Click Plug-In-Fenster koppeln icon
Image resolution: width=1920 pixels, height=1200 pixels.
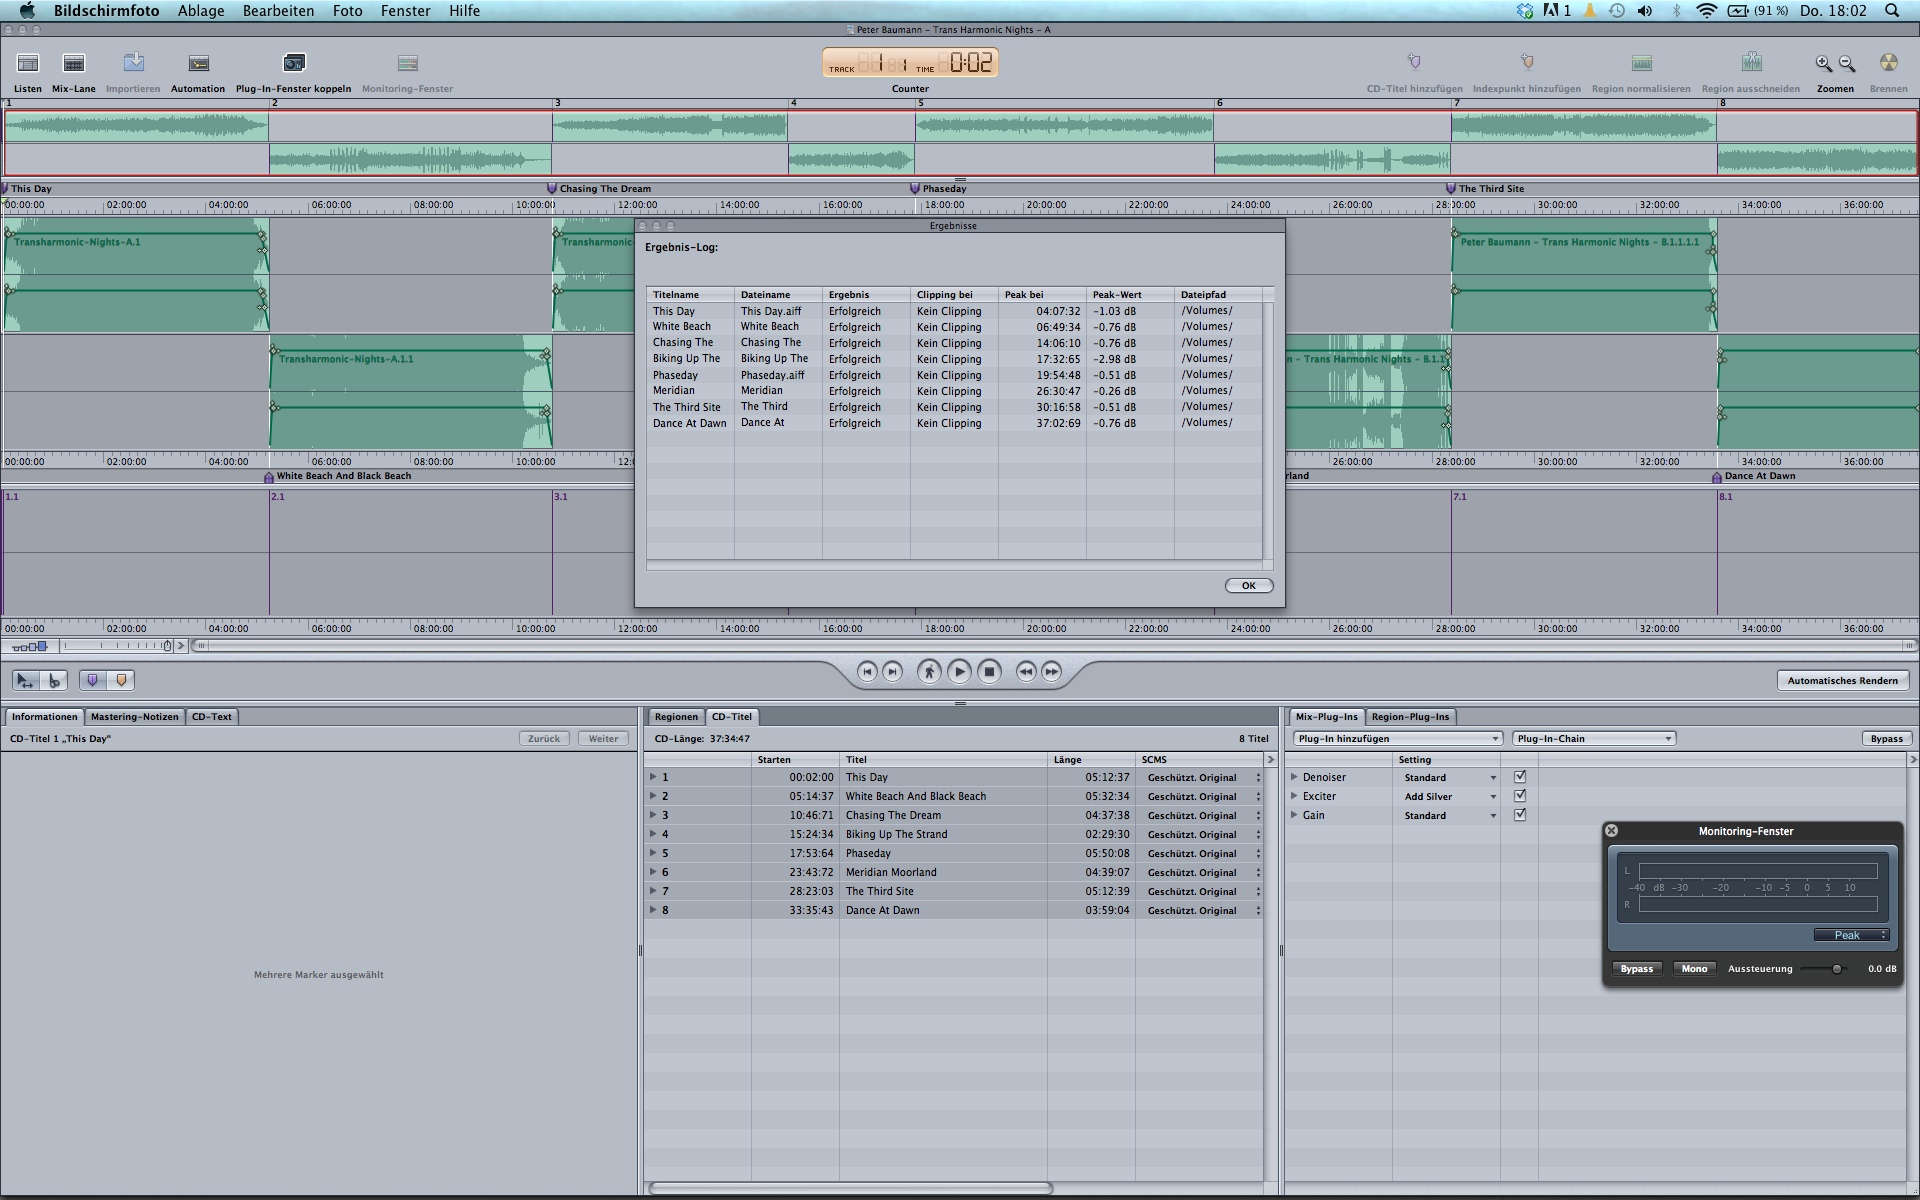tap(293, 64)
